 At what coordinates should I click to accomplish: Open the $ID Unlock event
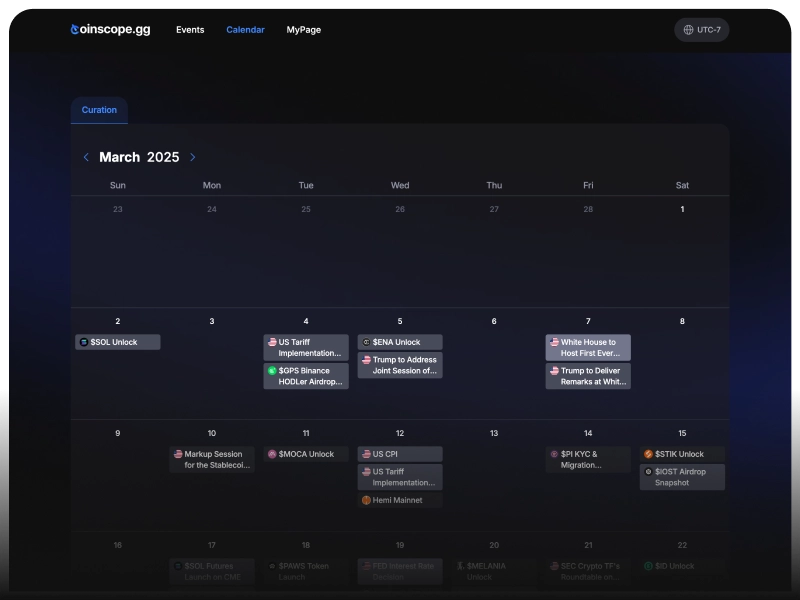pyautogui.click(x=682, y=566)
